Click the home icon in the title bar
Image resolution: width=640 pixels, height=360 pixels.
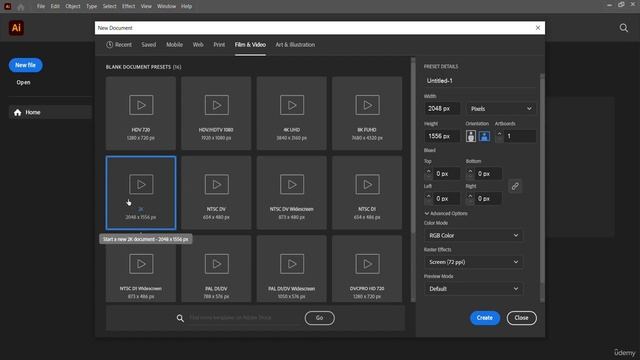tap(21, 7)
